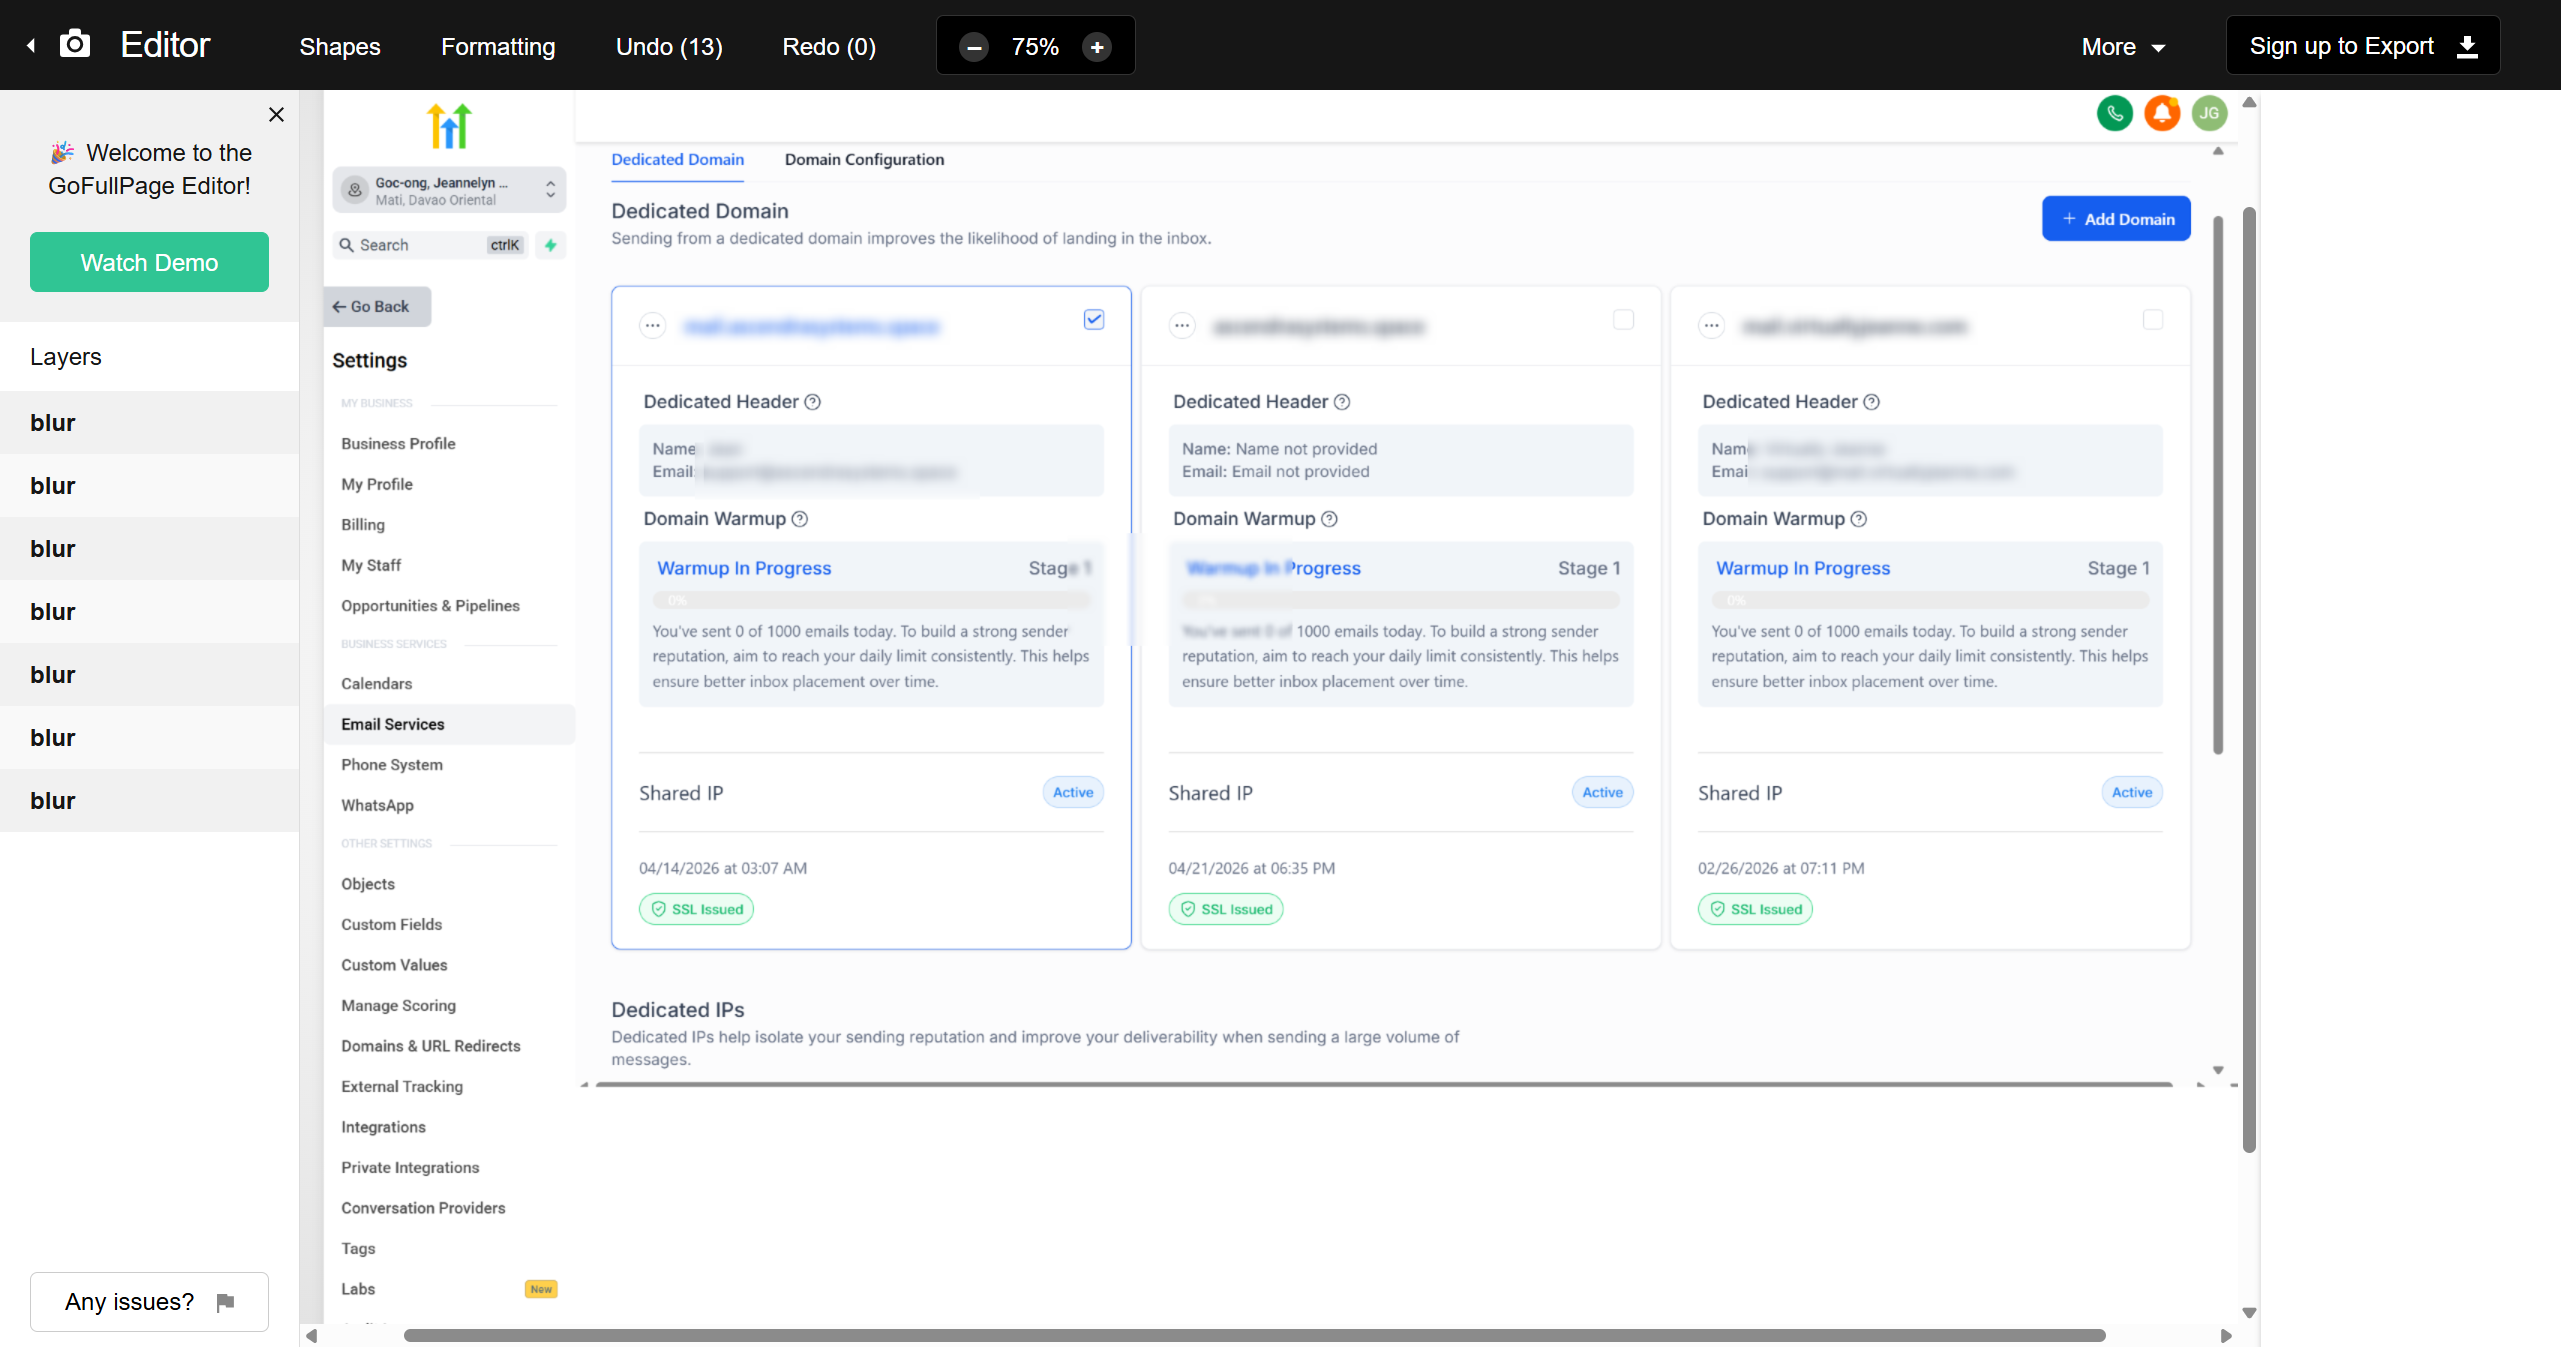Image resolution: width=2561 pixels, height=1347 pixels.
Task: Open Custom Fields settings
Action: pyautogui.click(x=391, y=925)
